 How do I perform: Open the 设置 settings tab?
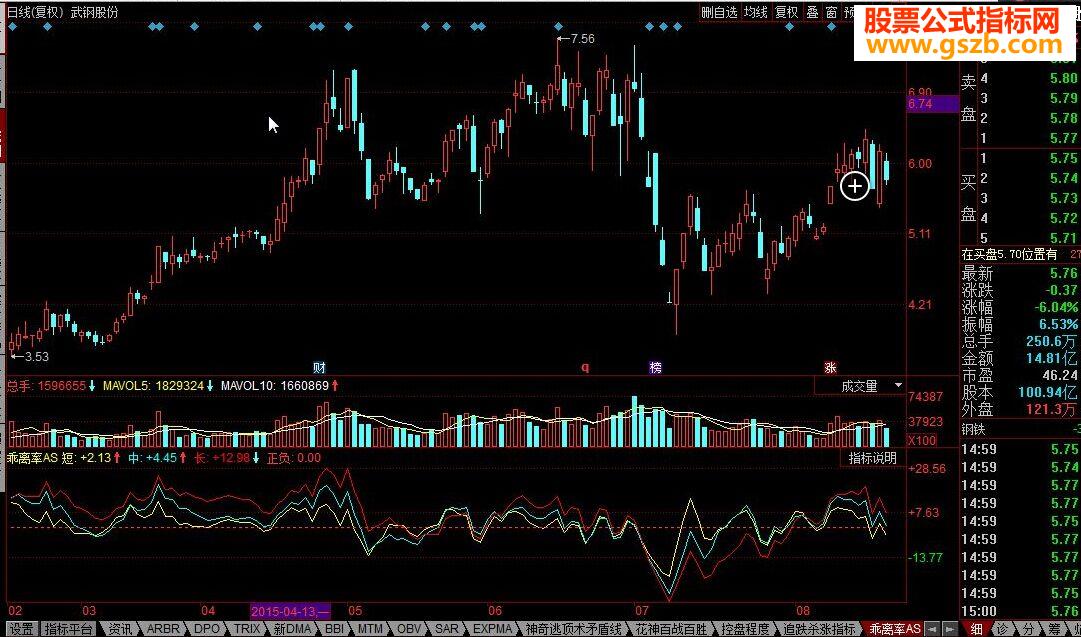coord(21,629)
